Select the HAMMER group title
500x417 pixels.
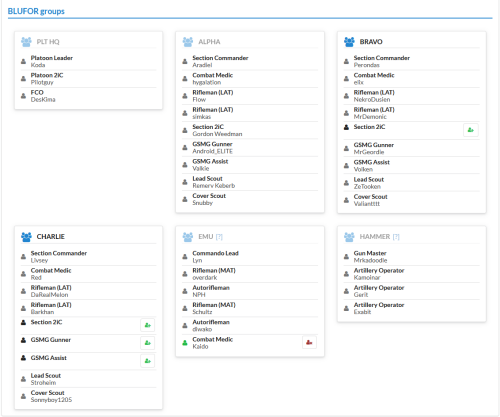pyautogui.click(x=375, y=236)
